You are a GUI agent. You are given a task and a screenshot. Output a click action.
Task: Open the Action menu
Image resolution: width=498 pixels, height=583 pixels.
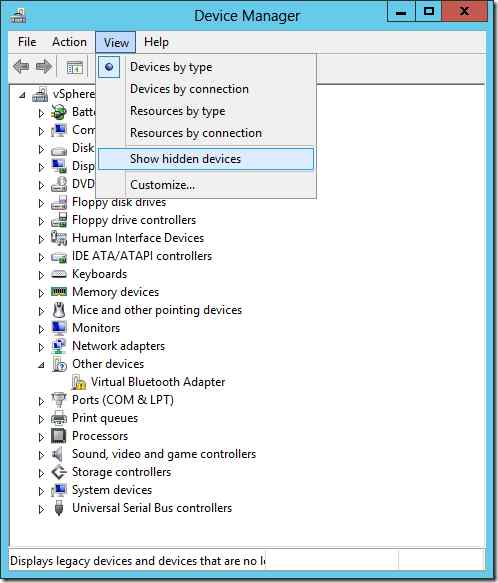(x=69, y=42)
